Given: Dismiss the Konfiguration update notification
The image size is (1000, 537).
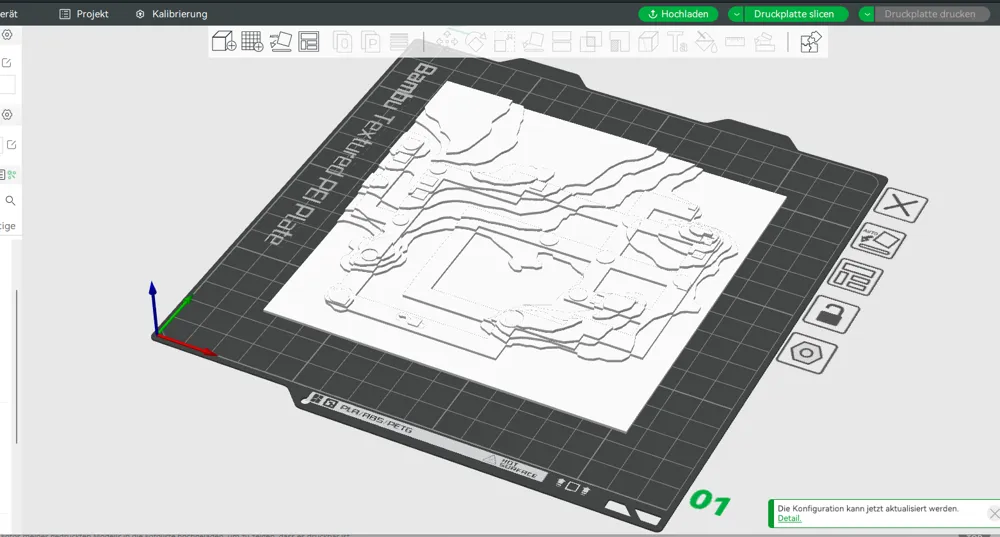Looking at the screenshot, I should [x=993, y=513].
